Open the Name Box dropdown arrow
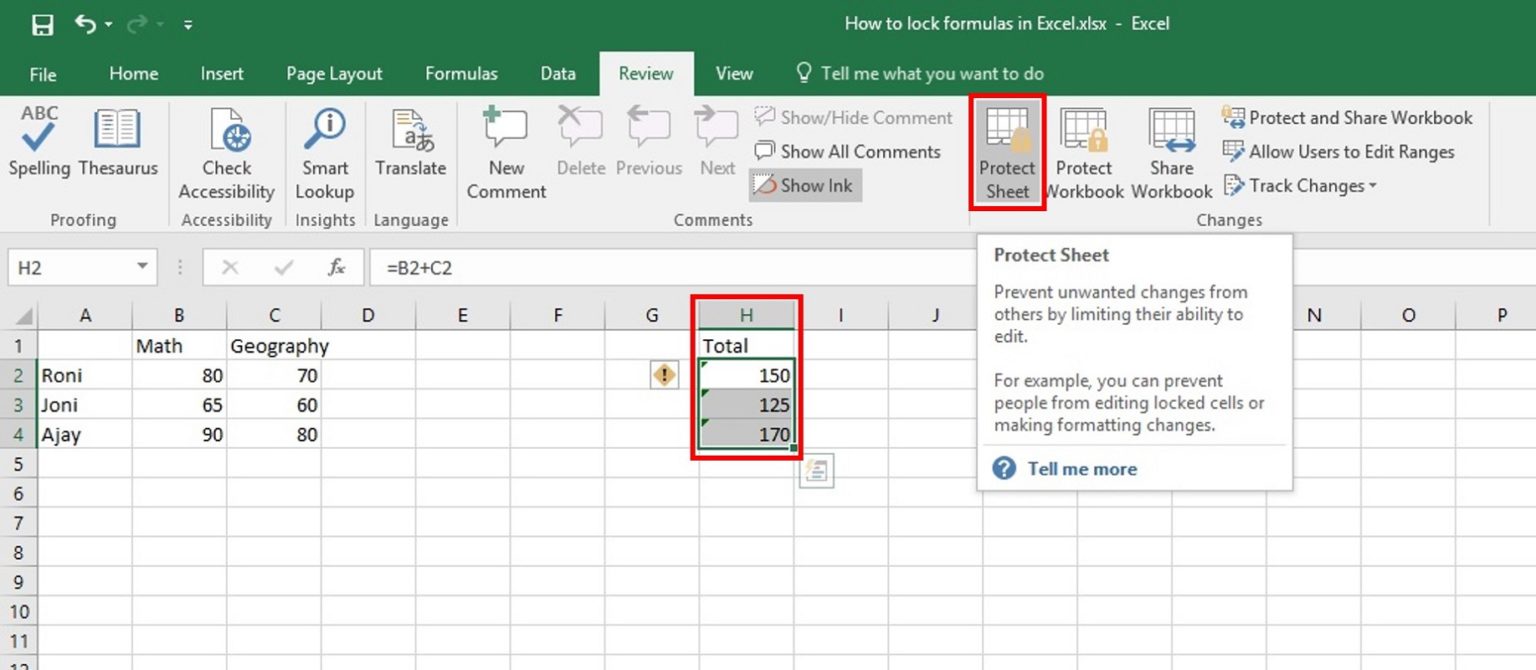The height and width of the screenshot is (670, 1536). click(x=142, y=267)
